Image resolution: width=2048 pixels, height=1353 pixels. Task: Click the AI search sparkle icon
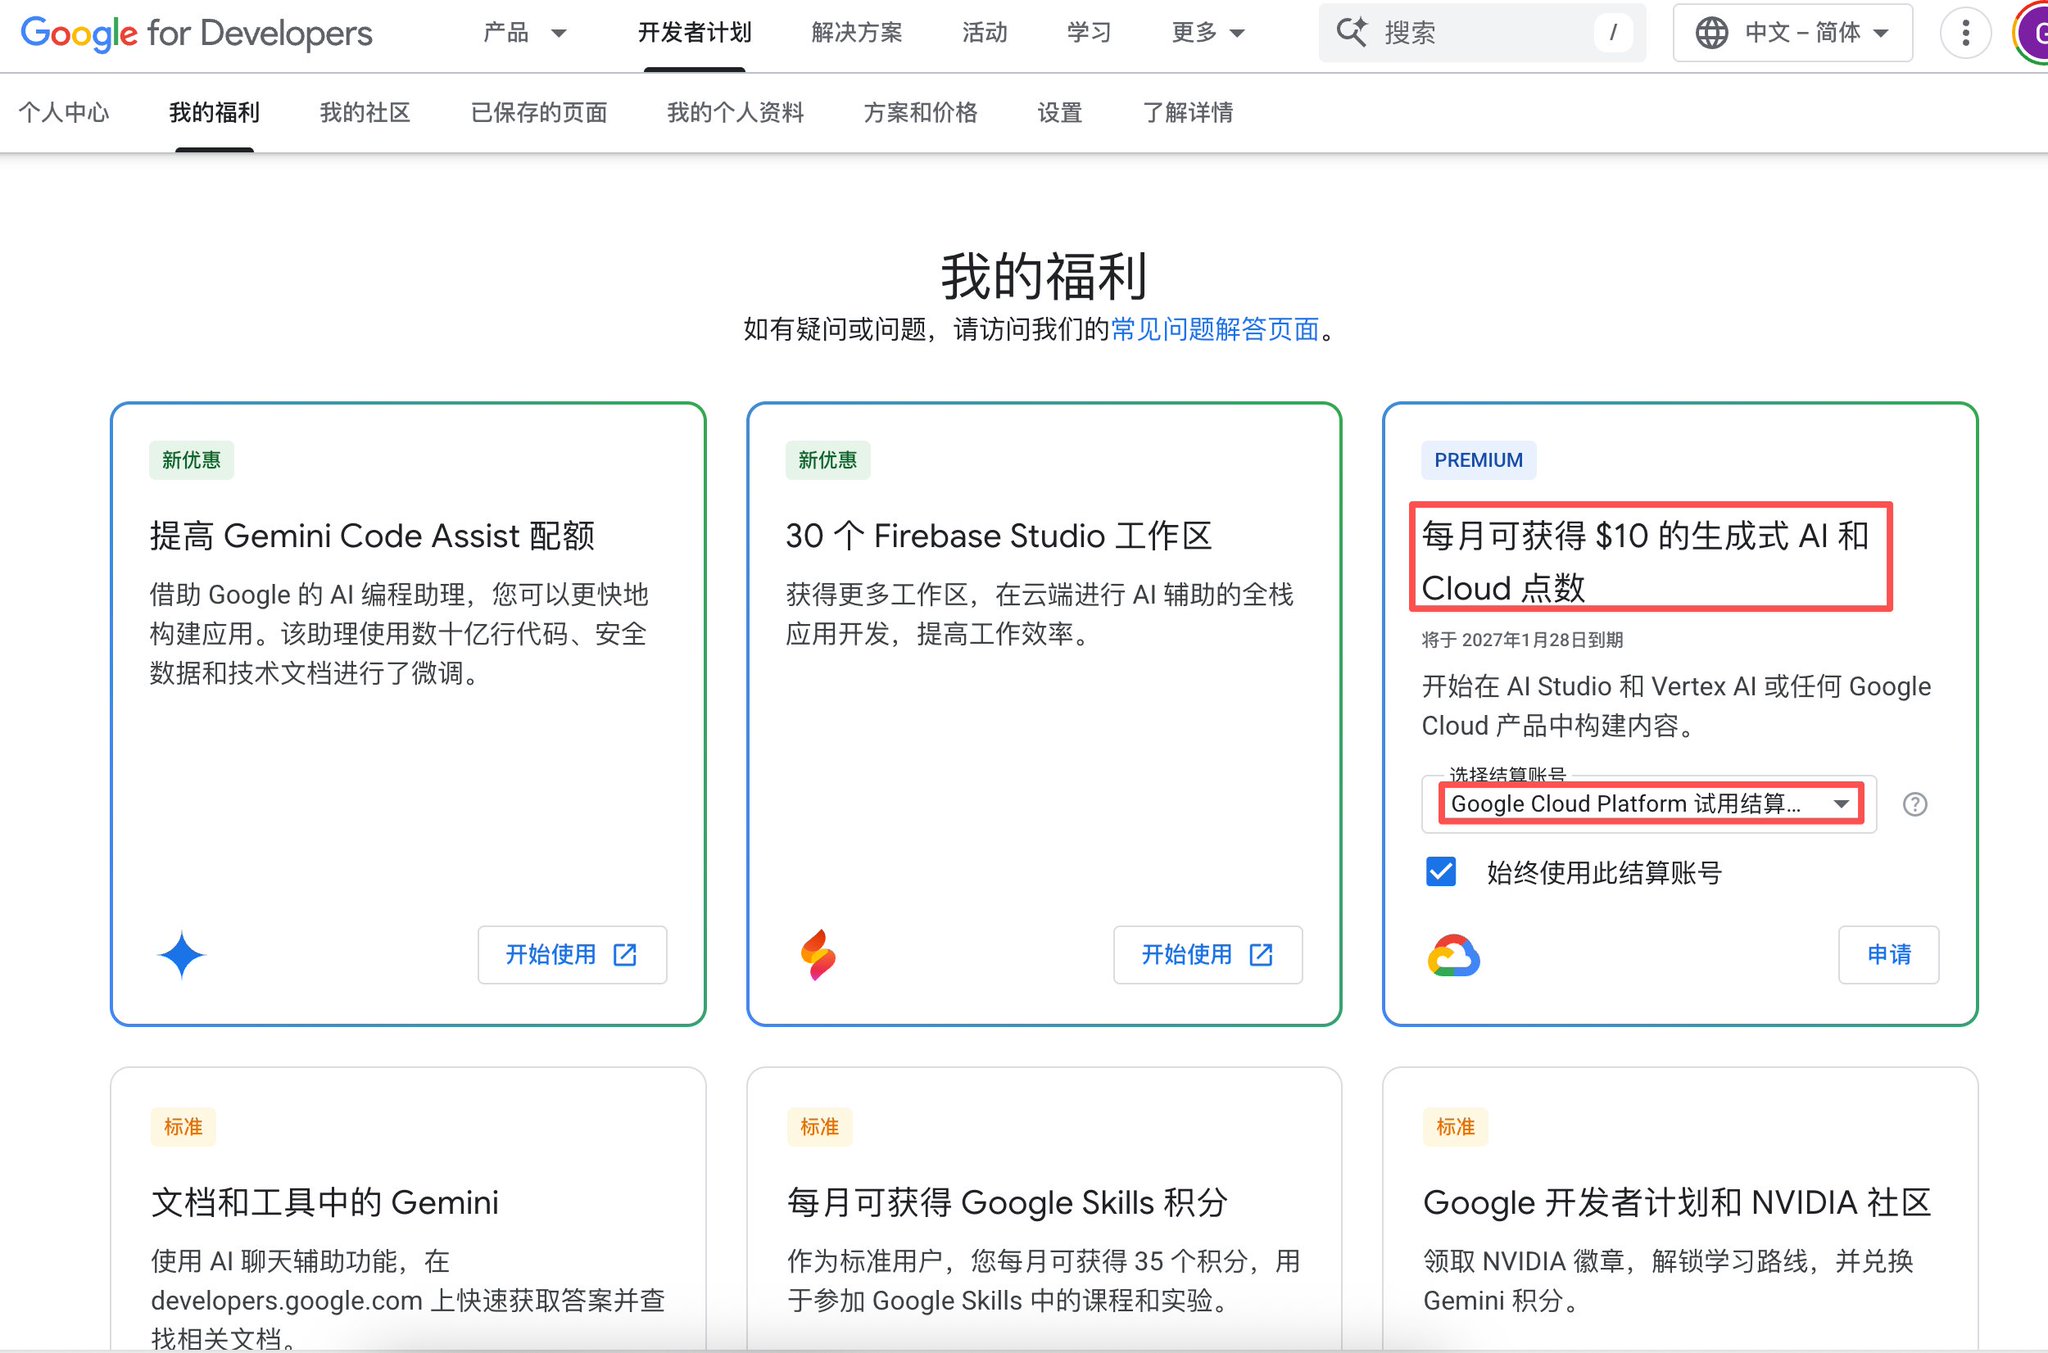(1352, 33)
